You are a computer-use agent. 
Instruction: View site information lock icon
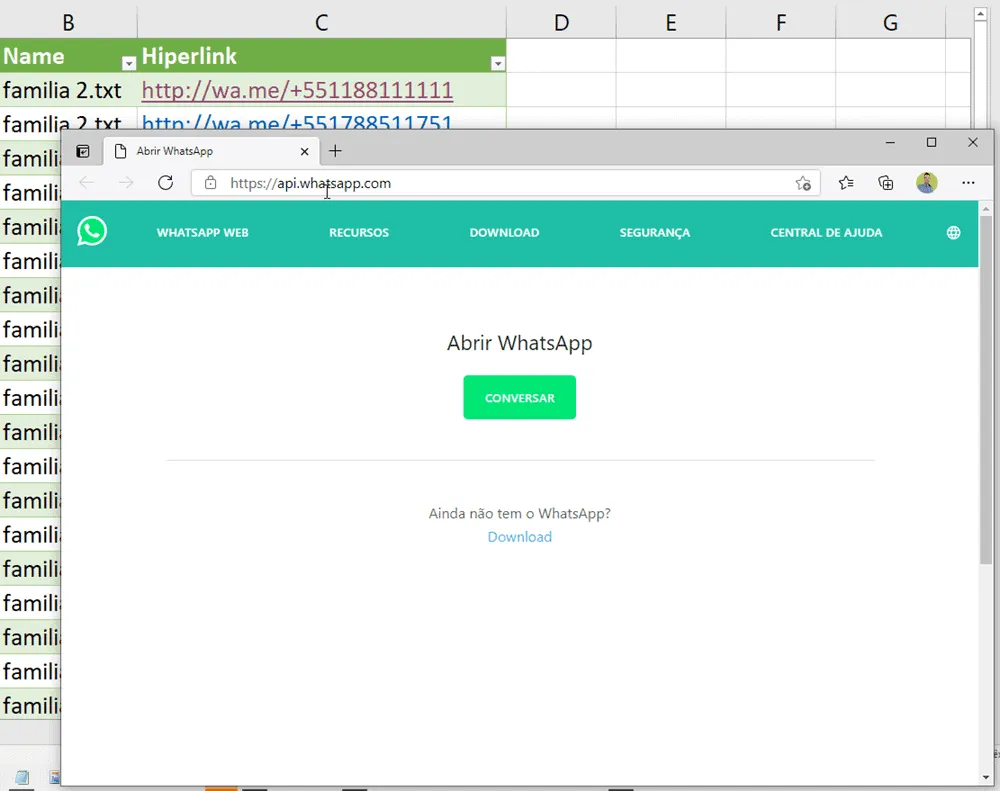coord(210,183)
